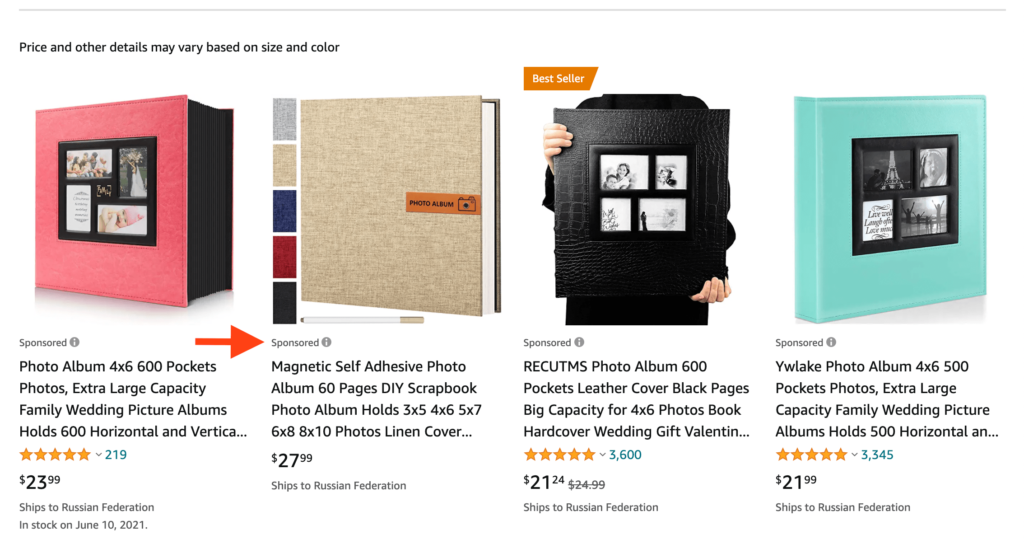
Task: Select the red linen color swatch
Action: point(285,257)
